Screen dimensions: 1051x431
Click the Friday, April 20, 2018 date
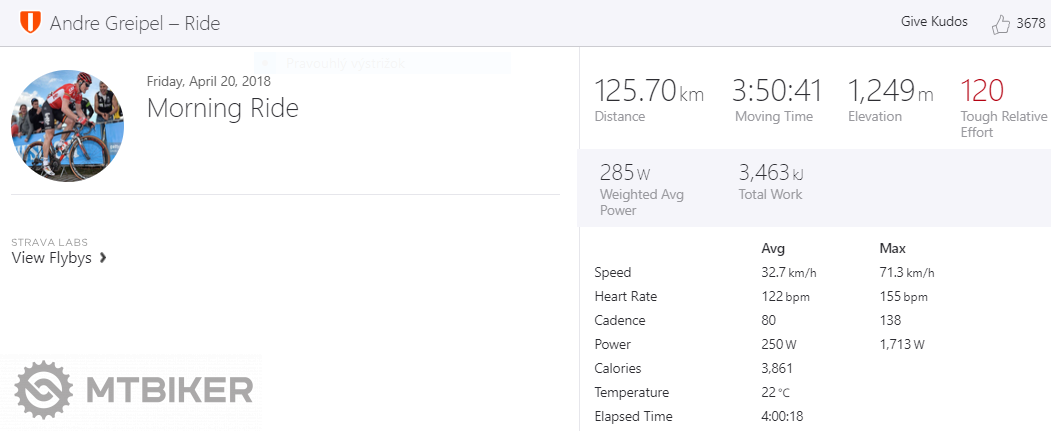(210, 81)
